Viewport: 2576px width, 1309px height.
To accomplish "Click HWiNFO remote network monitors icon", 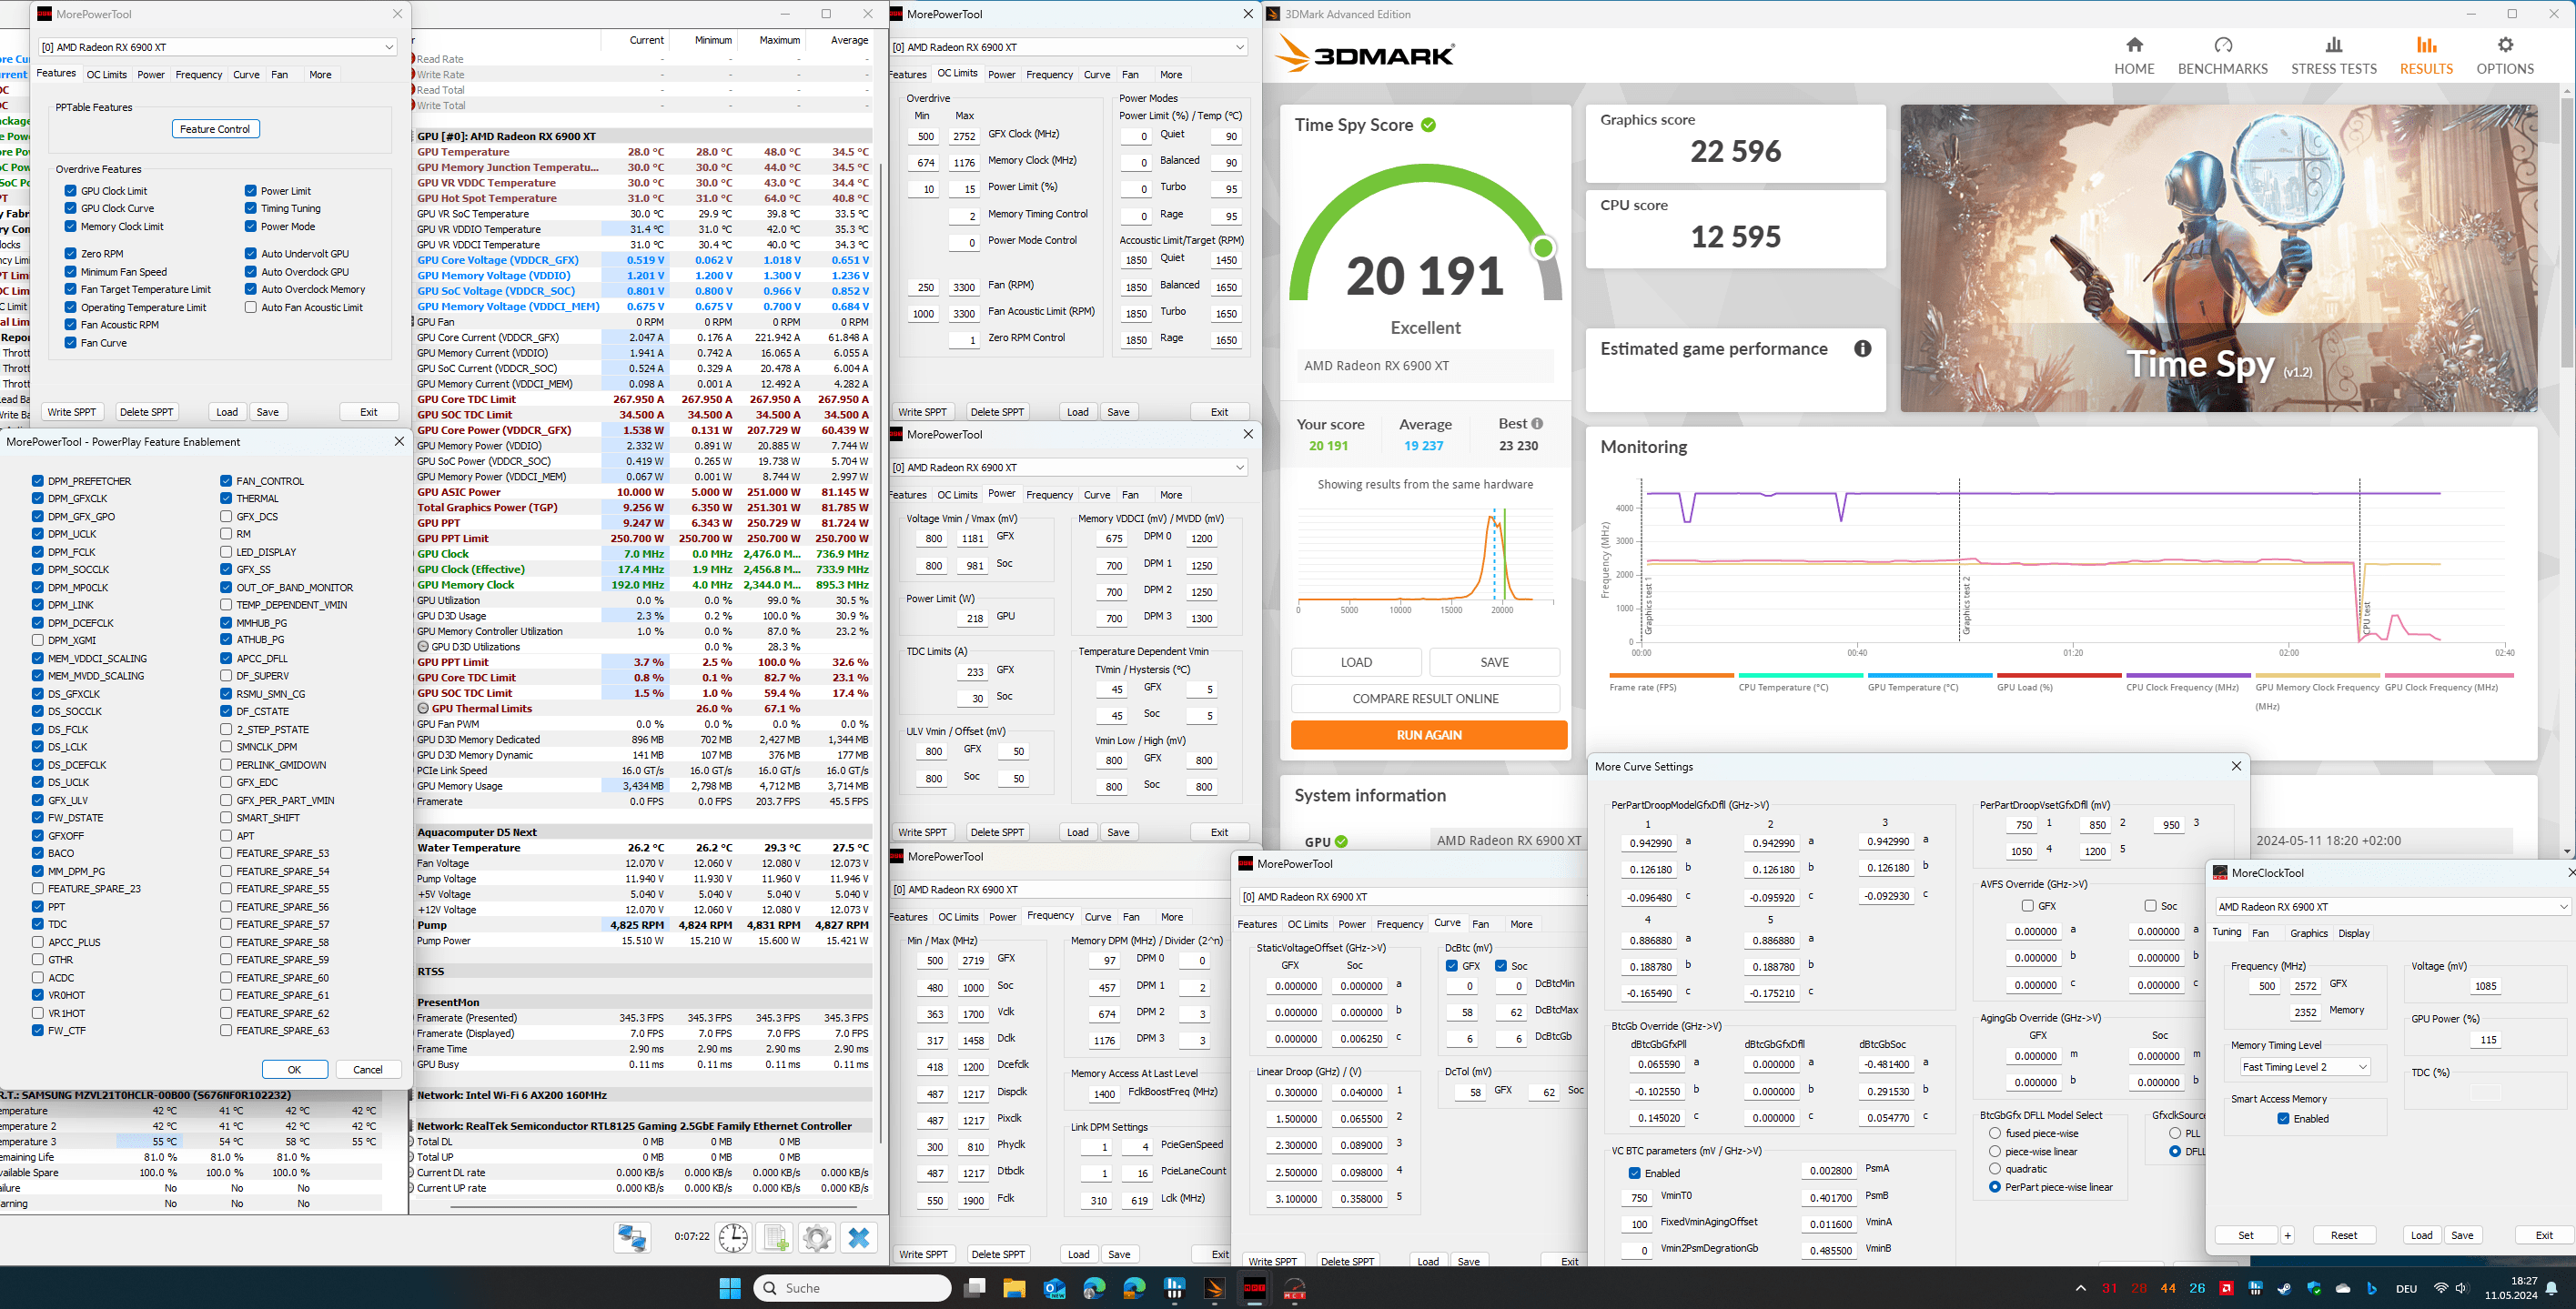I will pyautogui.click(x=632, y=1237).
